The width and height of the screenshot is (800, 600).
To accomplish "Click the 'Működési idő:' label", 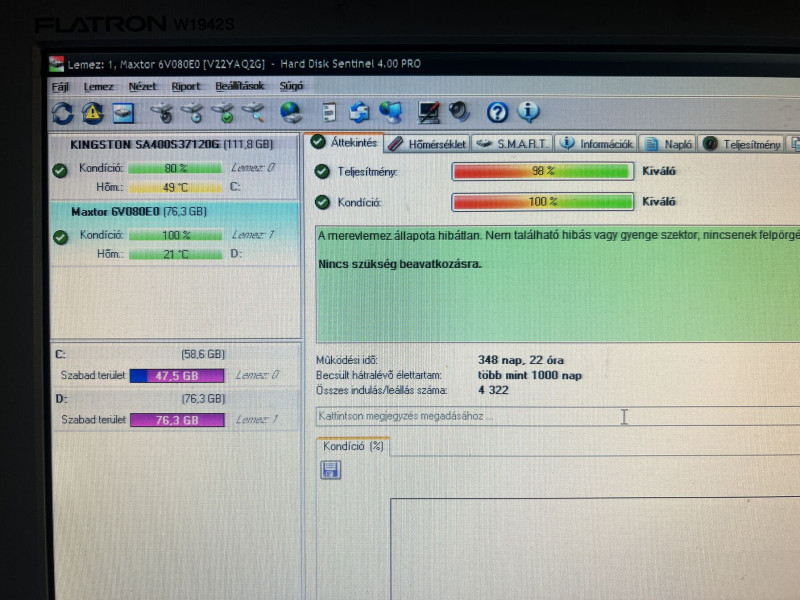I will (x=346, y=360).
